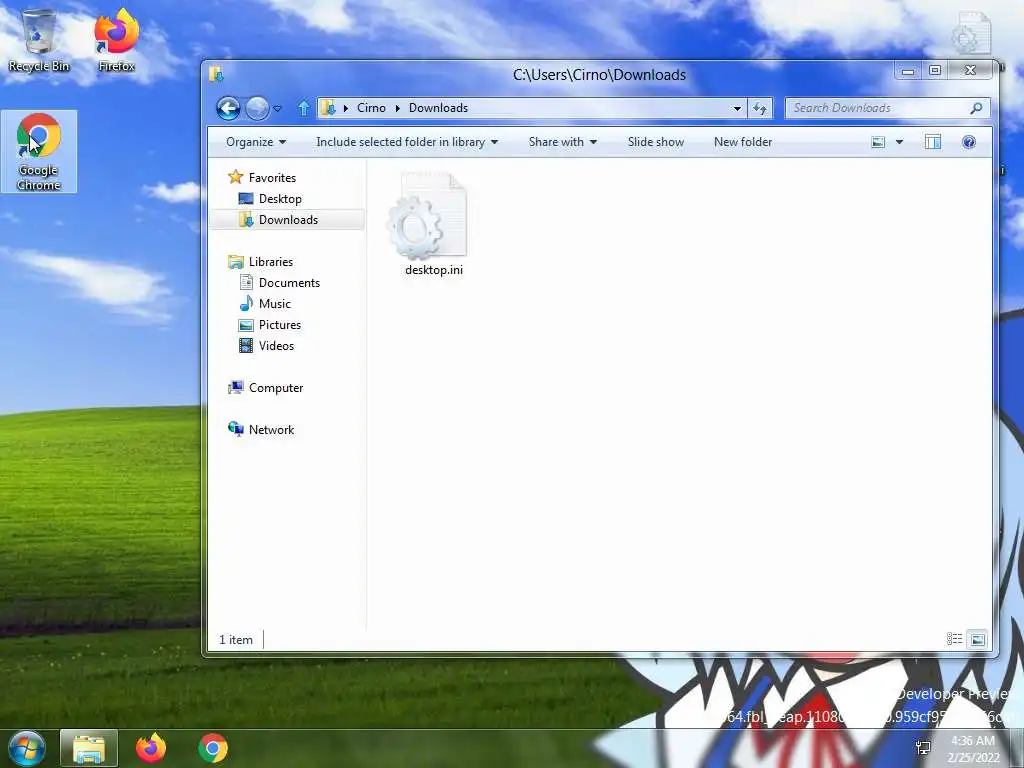Viewport: 1024px width, 768px height.
Task: Create a New folder
Action: [x=743, y=142]
